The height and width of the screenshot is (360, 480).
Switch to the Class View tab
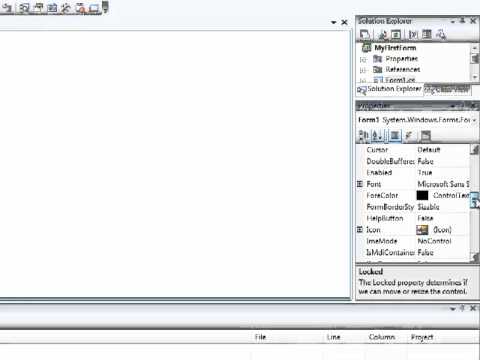point(447,89)
